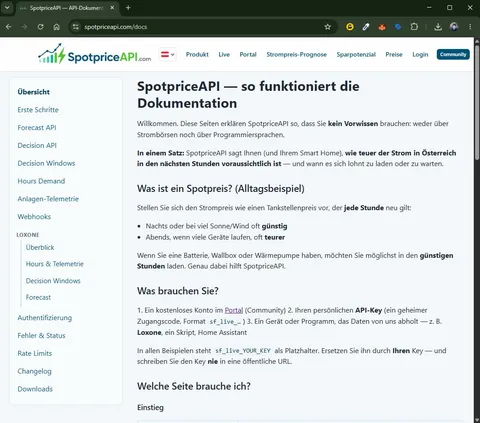
Task: Click the browser forward arrow
Action: [24, 27]
